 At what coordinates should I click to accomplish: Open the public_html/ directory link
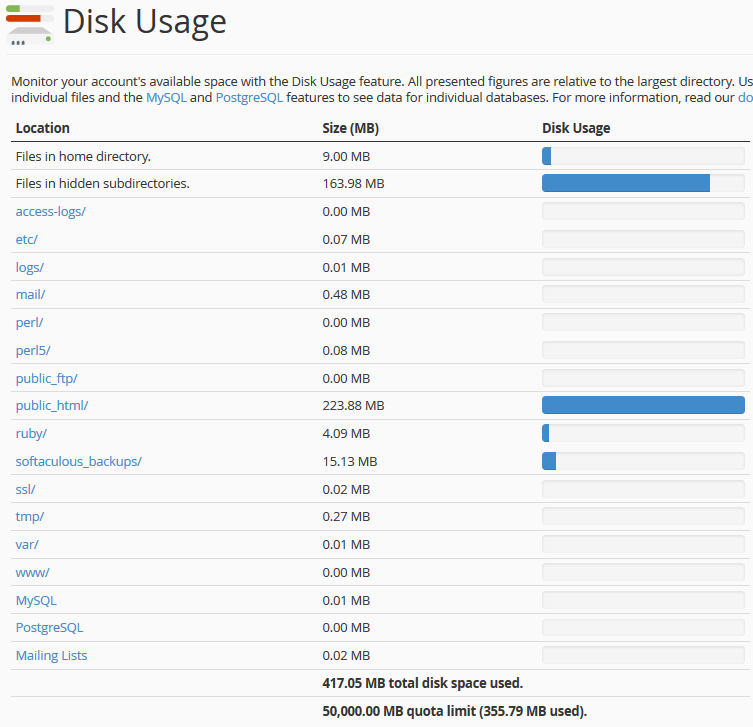(x=52, y=406)
